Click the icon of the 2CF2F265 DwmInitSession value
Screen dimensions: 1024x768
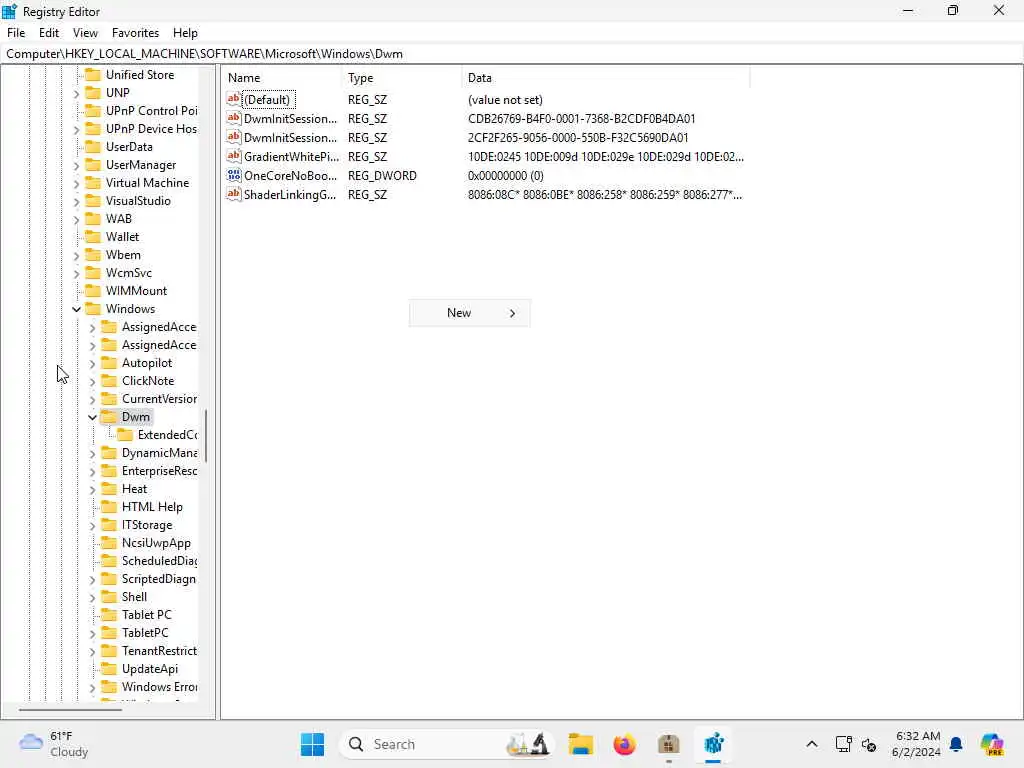point(234,137)
